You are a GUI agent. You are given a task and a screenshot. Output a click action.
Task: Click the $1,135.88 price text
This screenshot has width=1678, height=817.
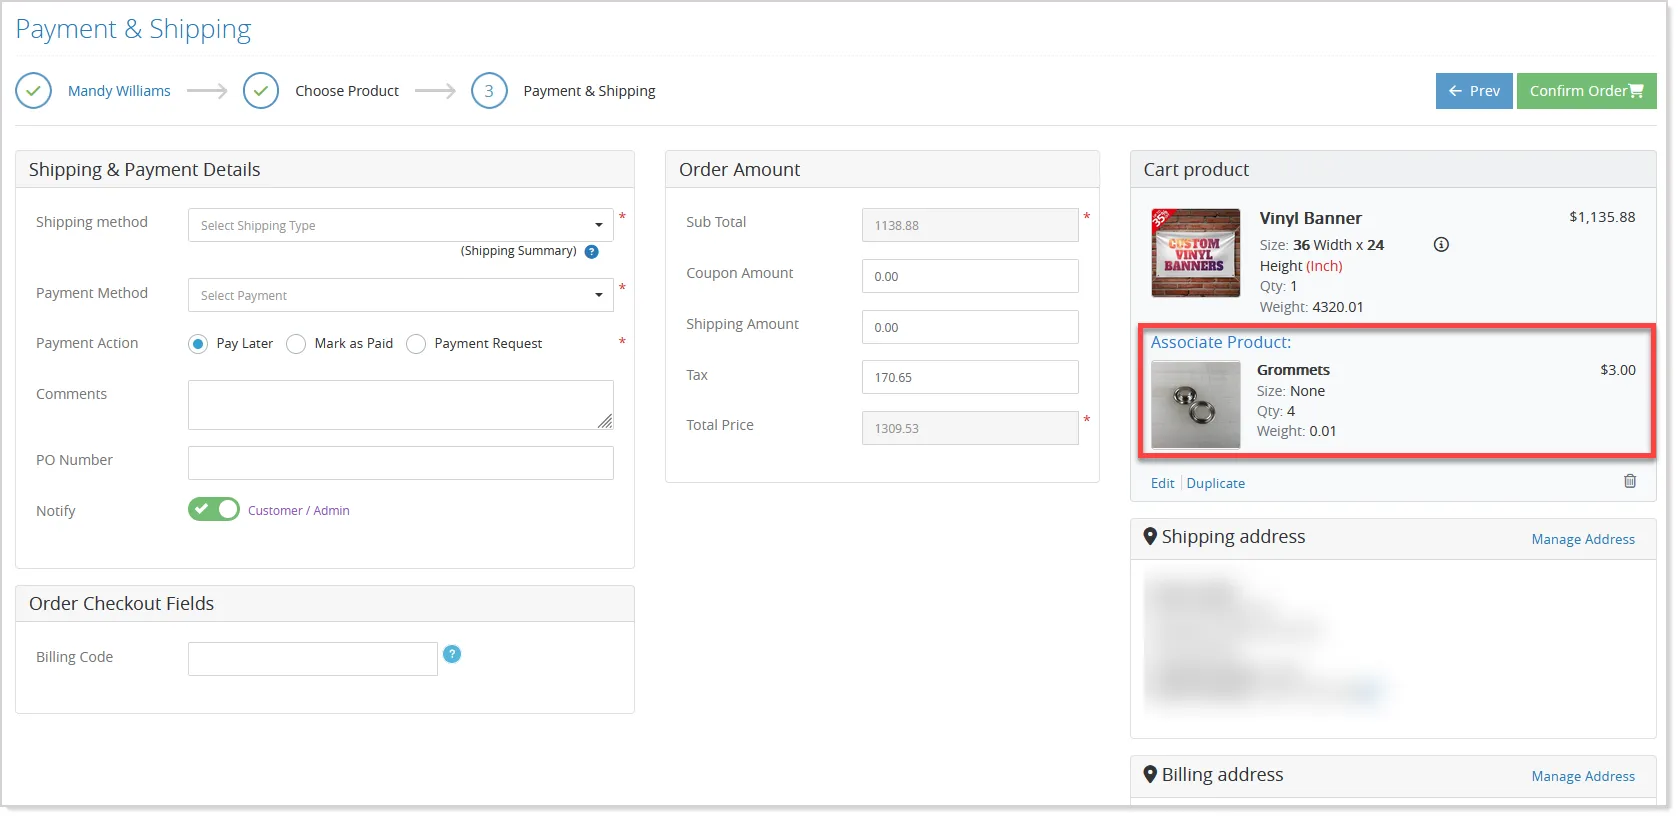[1602, 217]
